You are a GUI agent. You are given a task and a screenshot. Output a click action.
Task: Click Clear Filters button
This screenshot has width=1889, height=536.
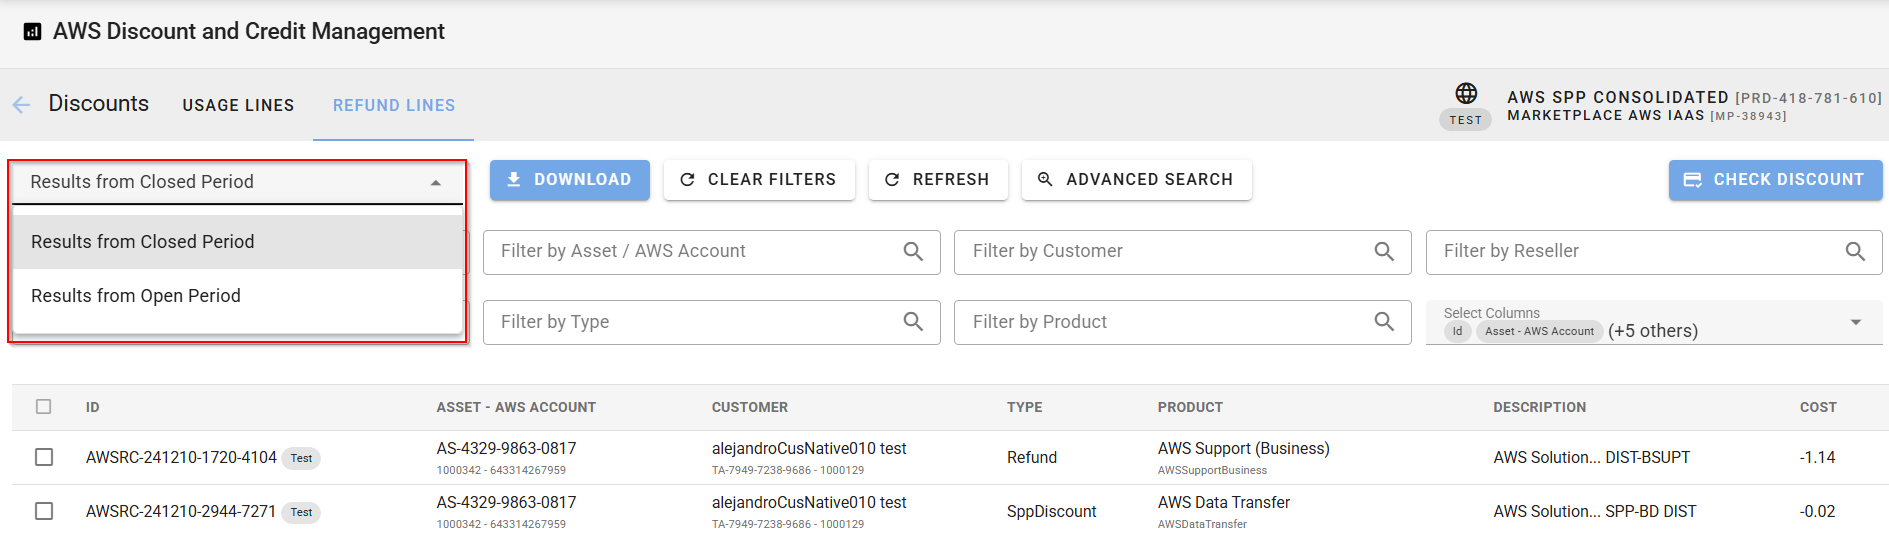tap(759, 180)
